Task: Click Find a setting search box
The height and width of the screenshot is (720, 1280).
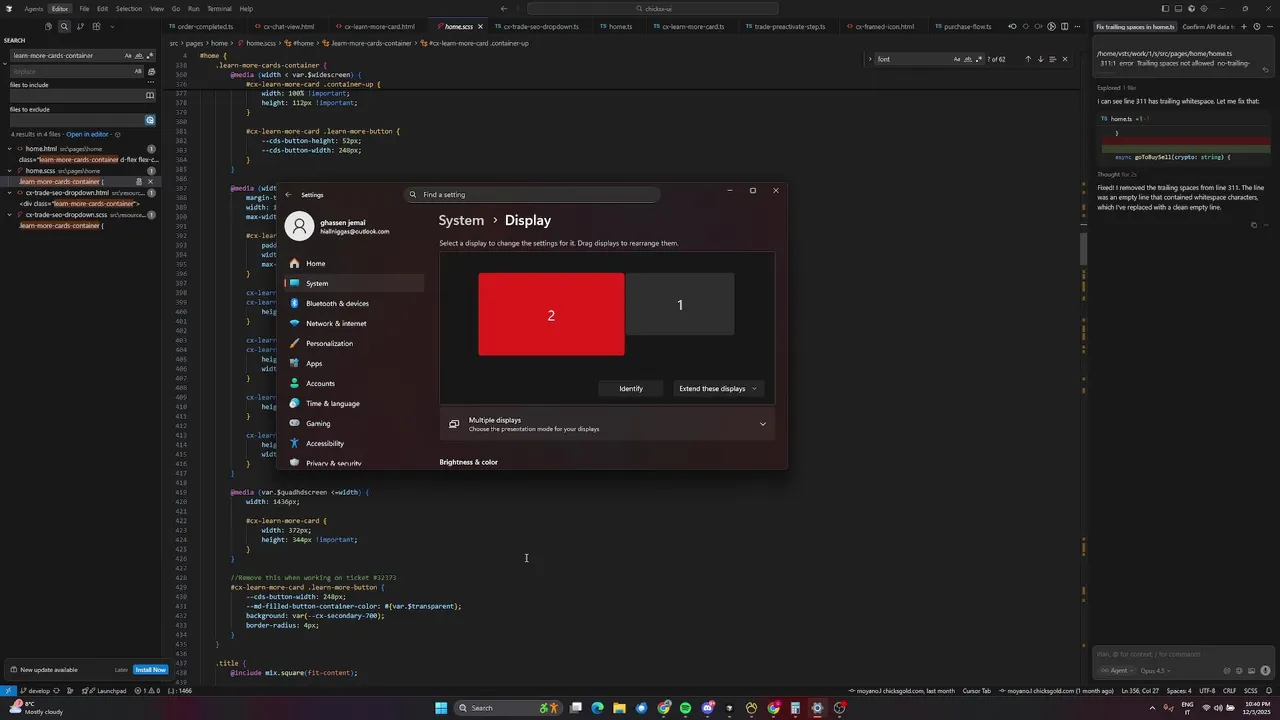Action: pos(532,195)
